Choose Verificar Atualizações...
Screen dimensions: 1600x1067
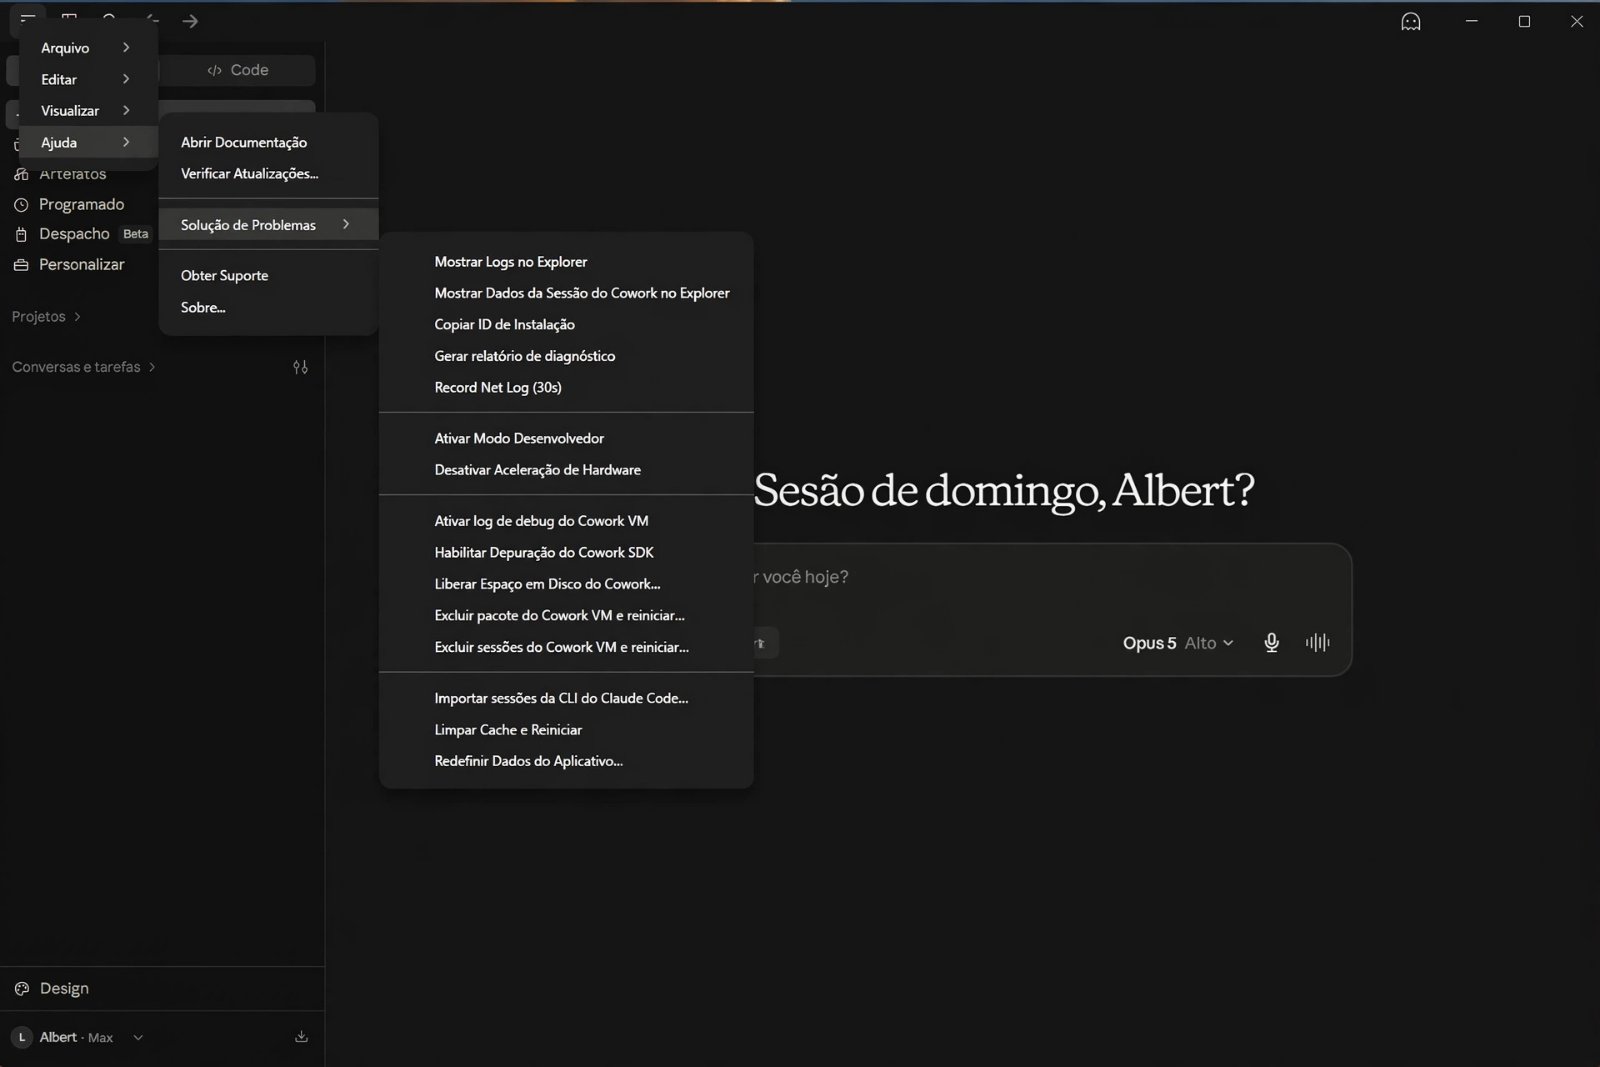[x=268, y=174]
